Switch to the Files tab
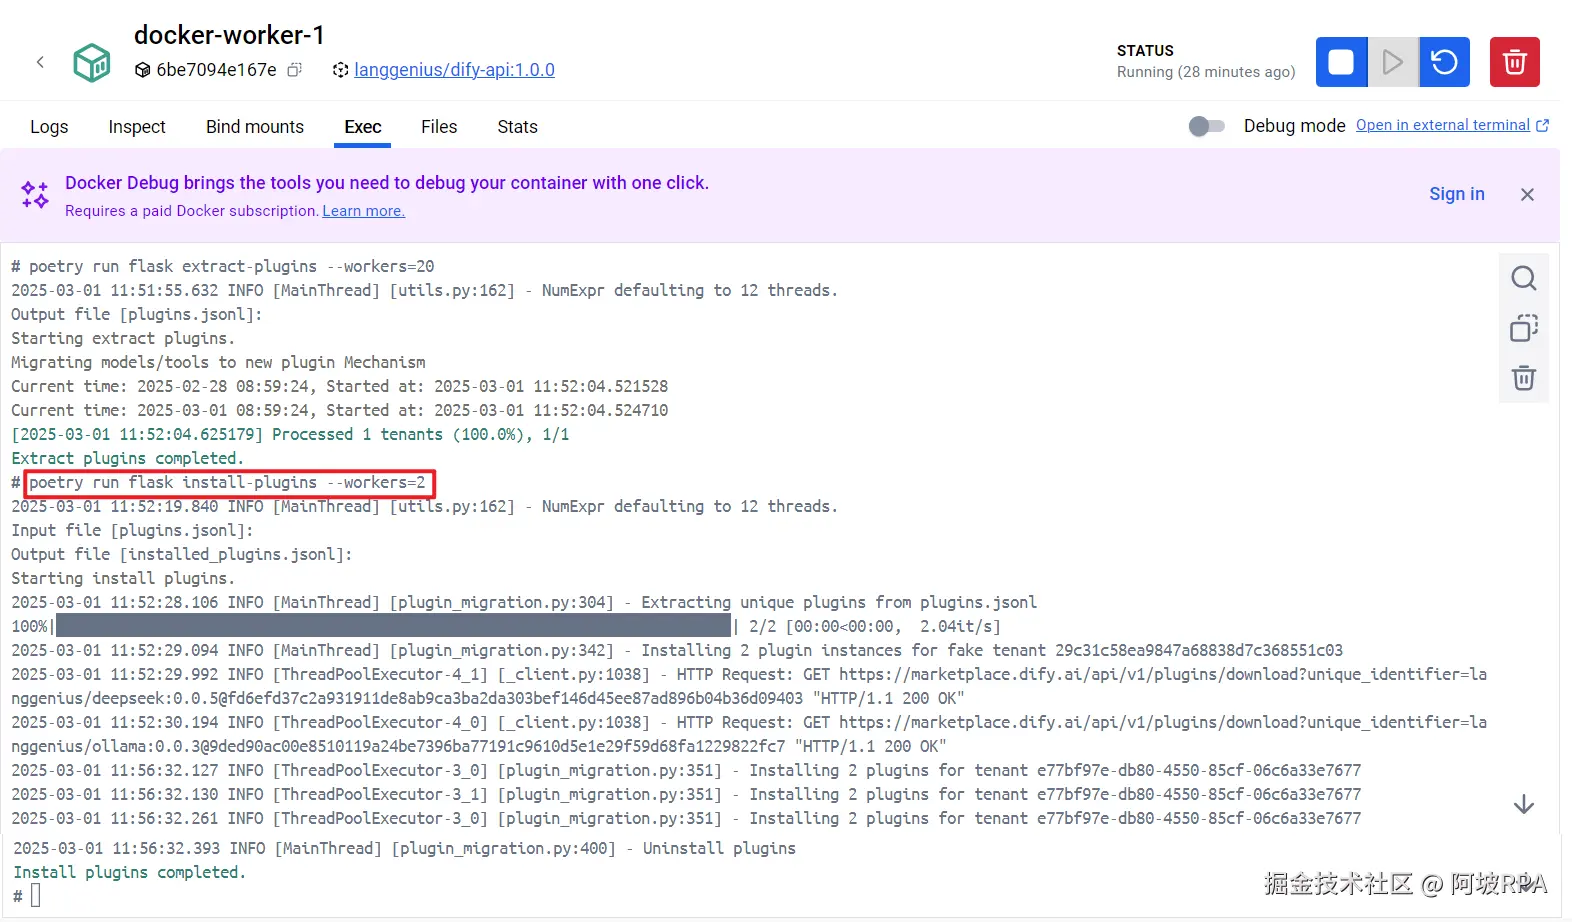 [439, 127]
